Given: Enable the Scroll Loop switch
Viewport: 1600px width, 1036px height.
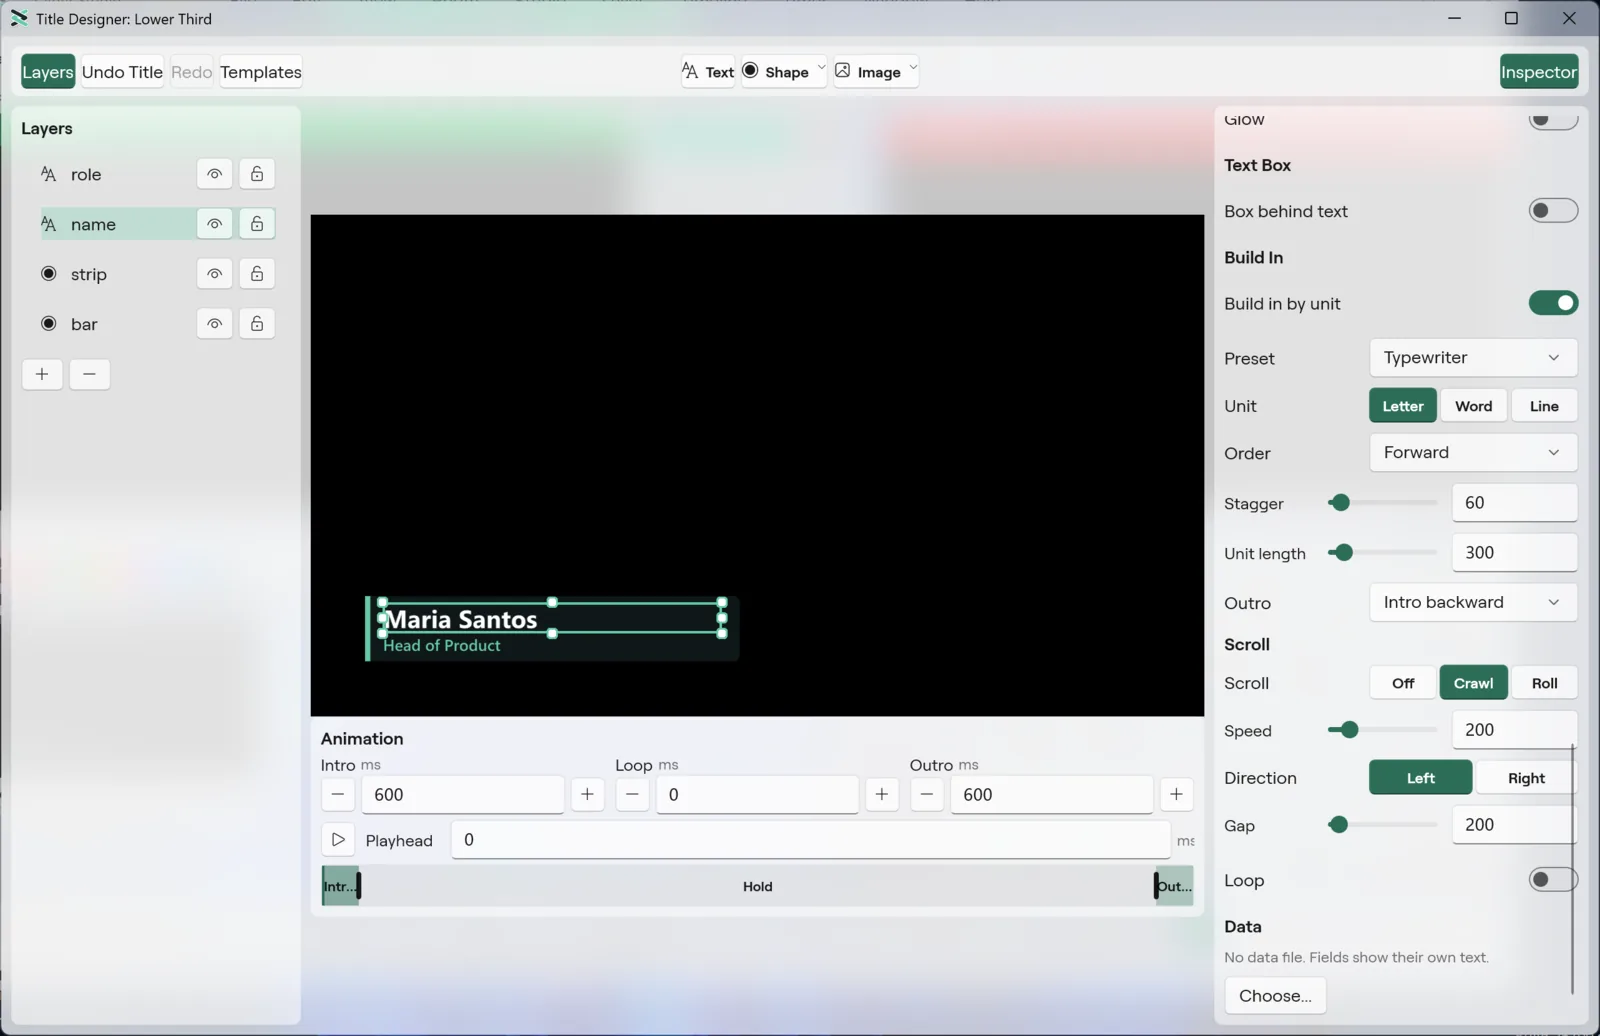Looking at the screenshot, I should point(1553,880).
